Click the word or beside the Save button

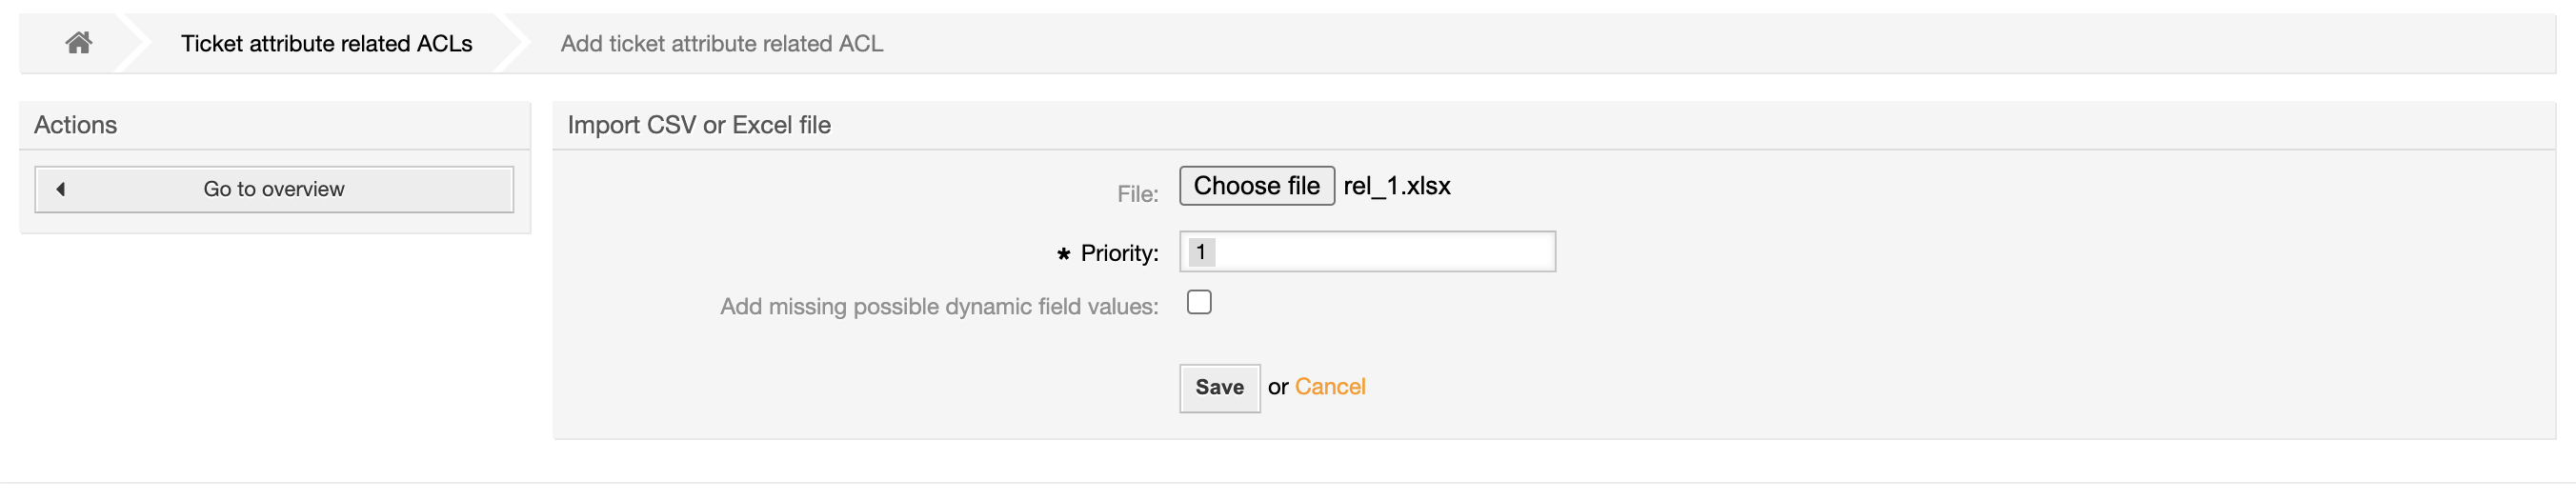pyautogui.click(x=1277, y=387)
